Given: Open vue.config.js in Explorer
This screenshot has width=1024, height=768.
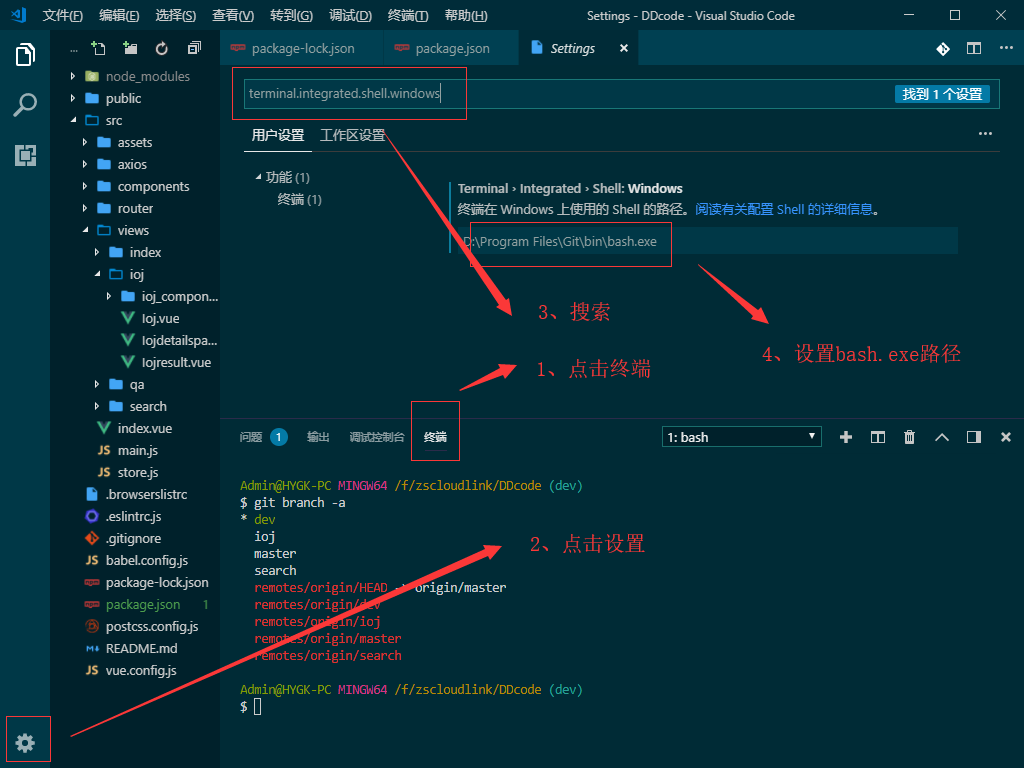Looking at the screenshot, I should (140, 671).
